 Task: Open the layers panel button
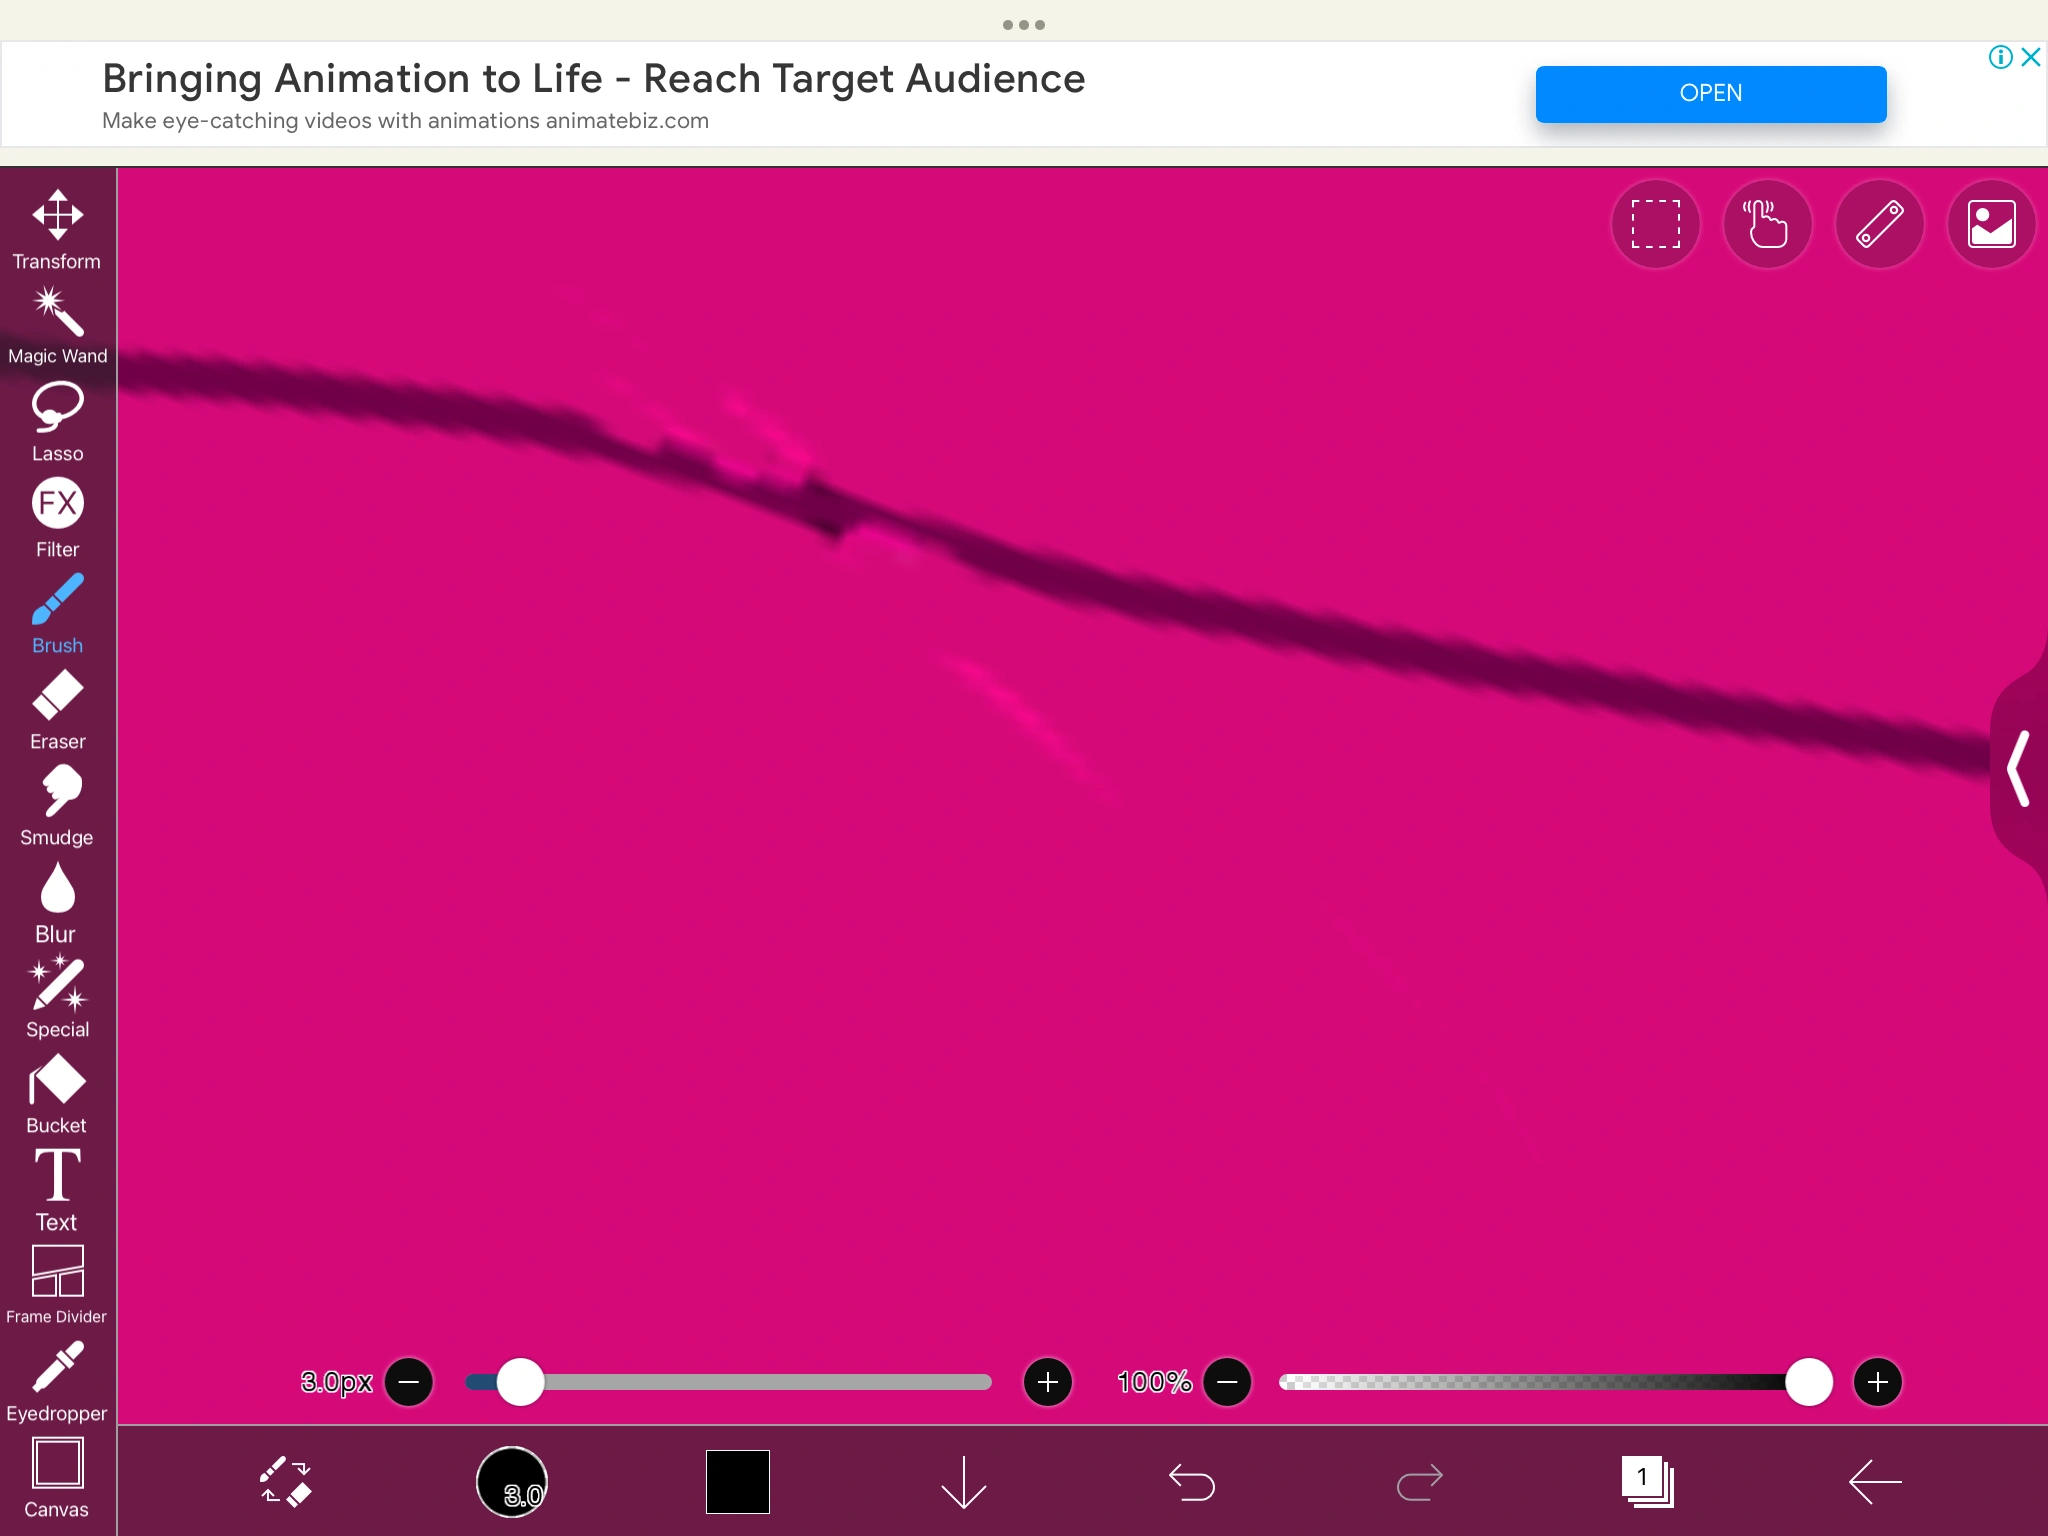tap(1647, 1481)
